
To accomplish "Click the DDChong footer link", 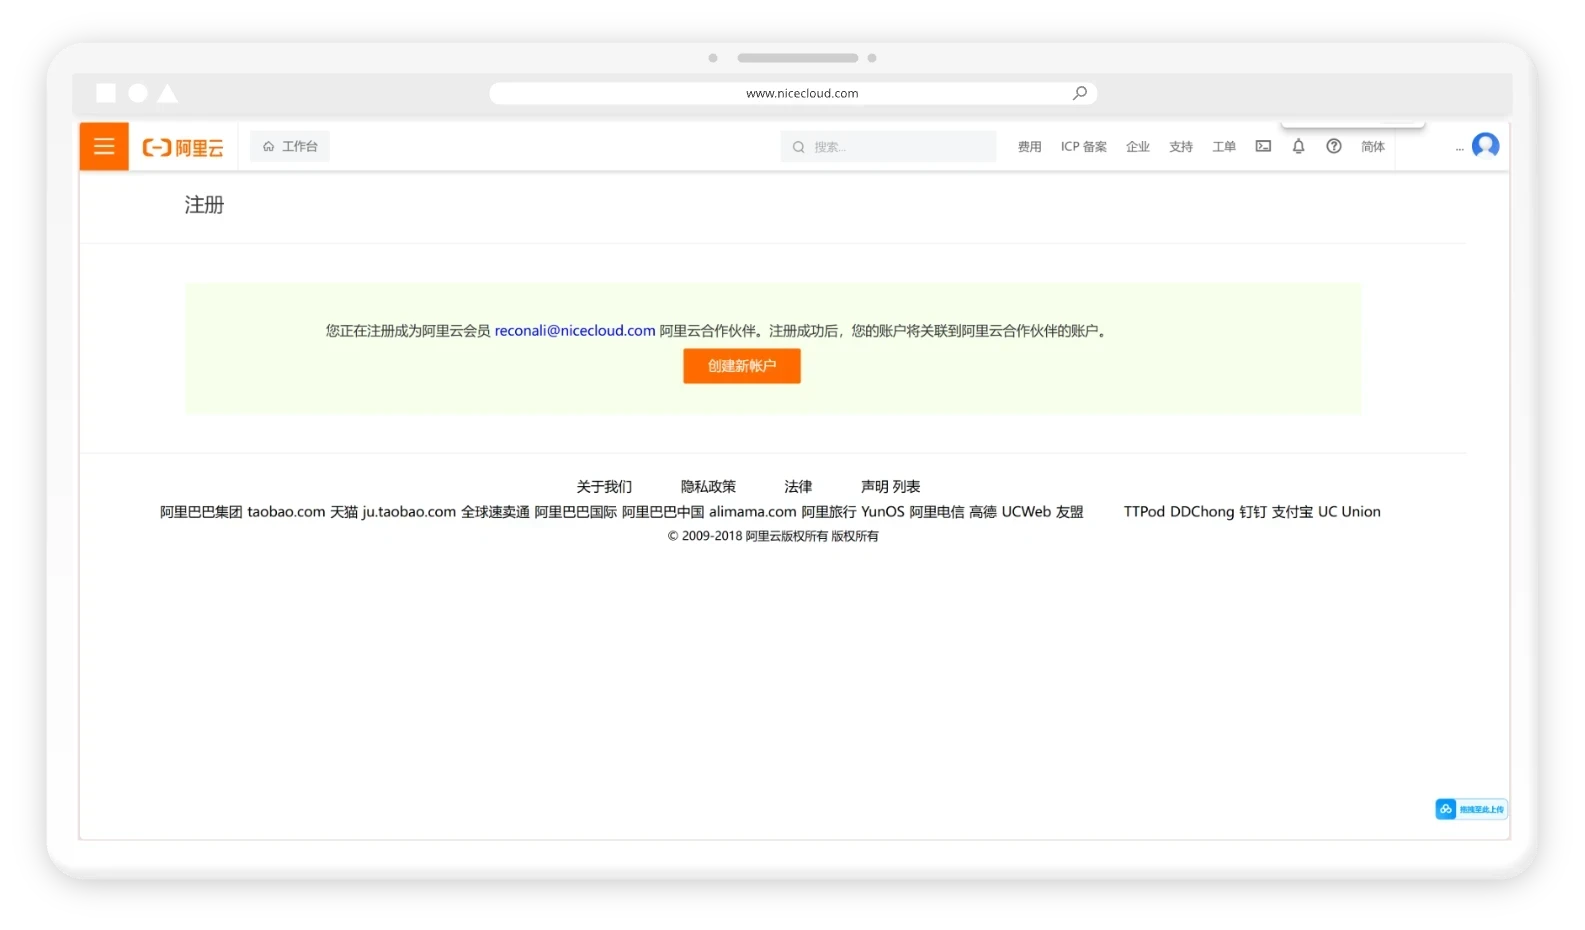I will (x=1202, y=512).
